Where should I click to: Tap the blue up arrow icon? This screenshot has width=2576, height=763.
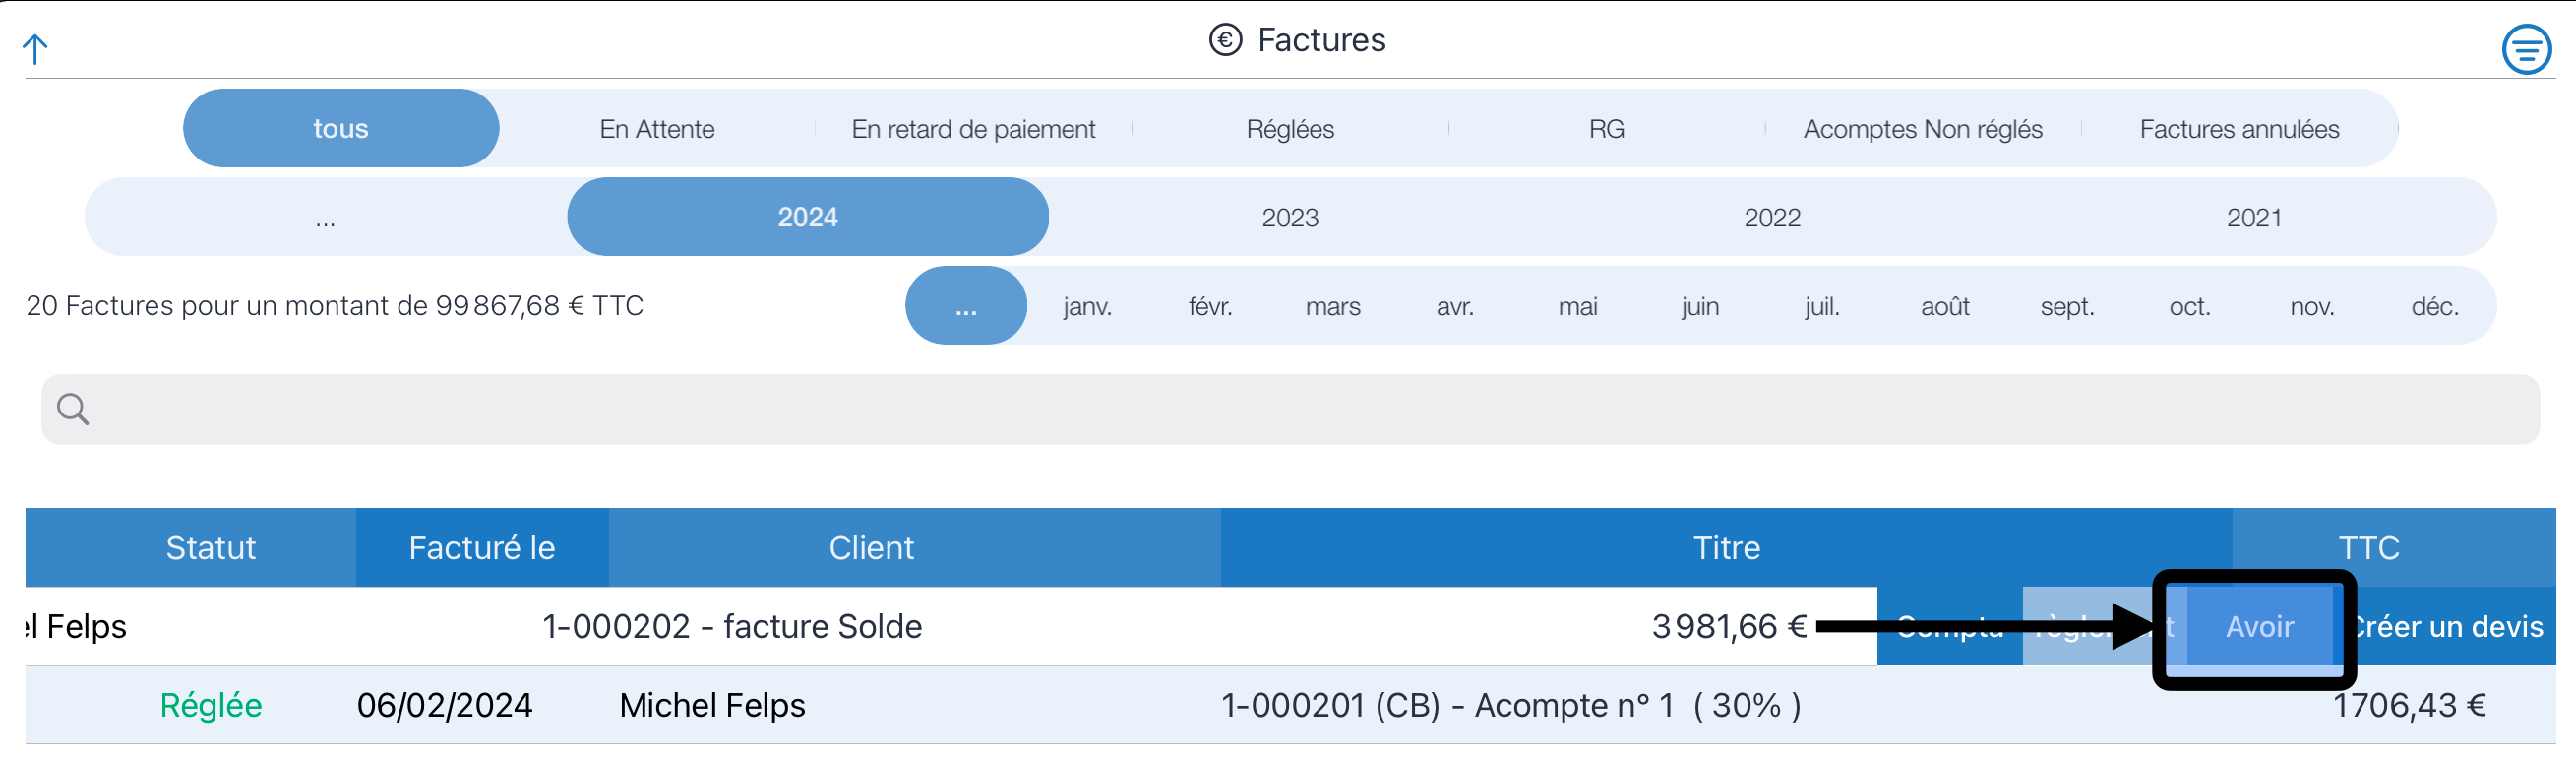(x=35, y=49)
